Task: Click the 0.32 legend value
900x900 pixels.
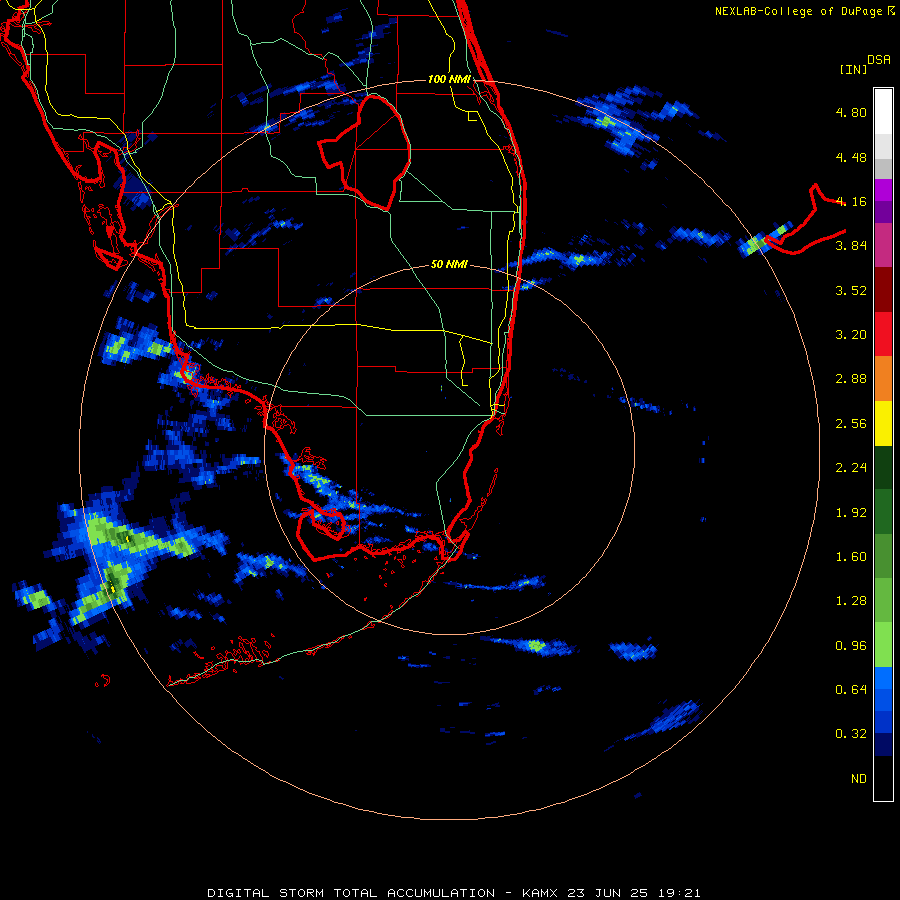Action: click(x=851, y=734)
